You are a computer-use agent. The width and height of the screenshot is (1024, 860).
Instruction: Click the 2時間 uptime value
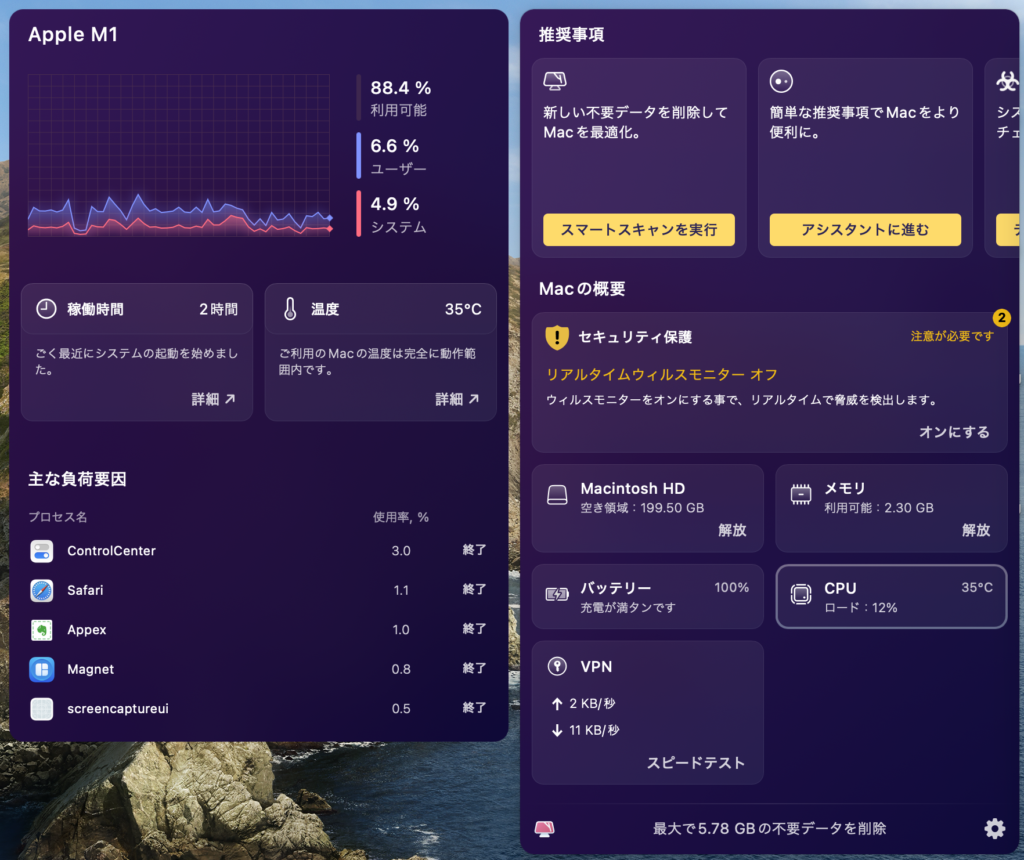coord(218,310)
